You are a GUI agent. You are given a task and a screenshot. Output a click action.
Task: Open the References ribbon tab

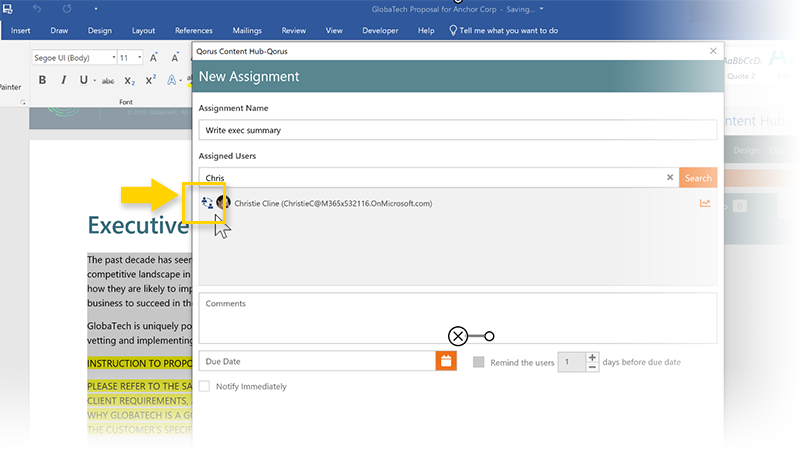tap(194, 31)
